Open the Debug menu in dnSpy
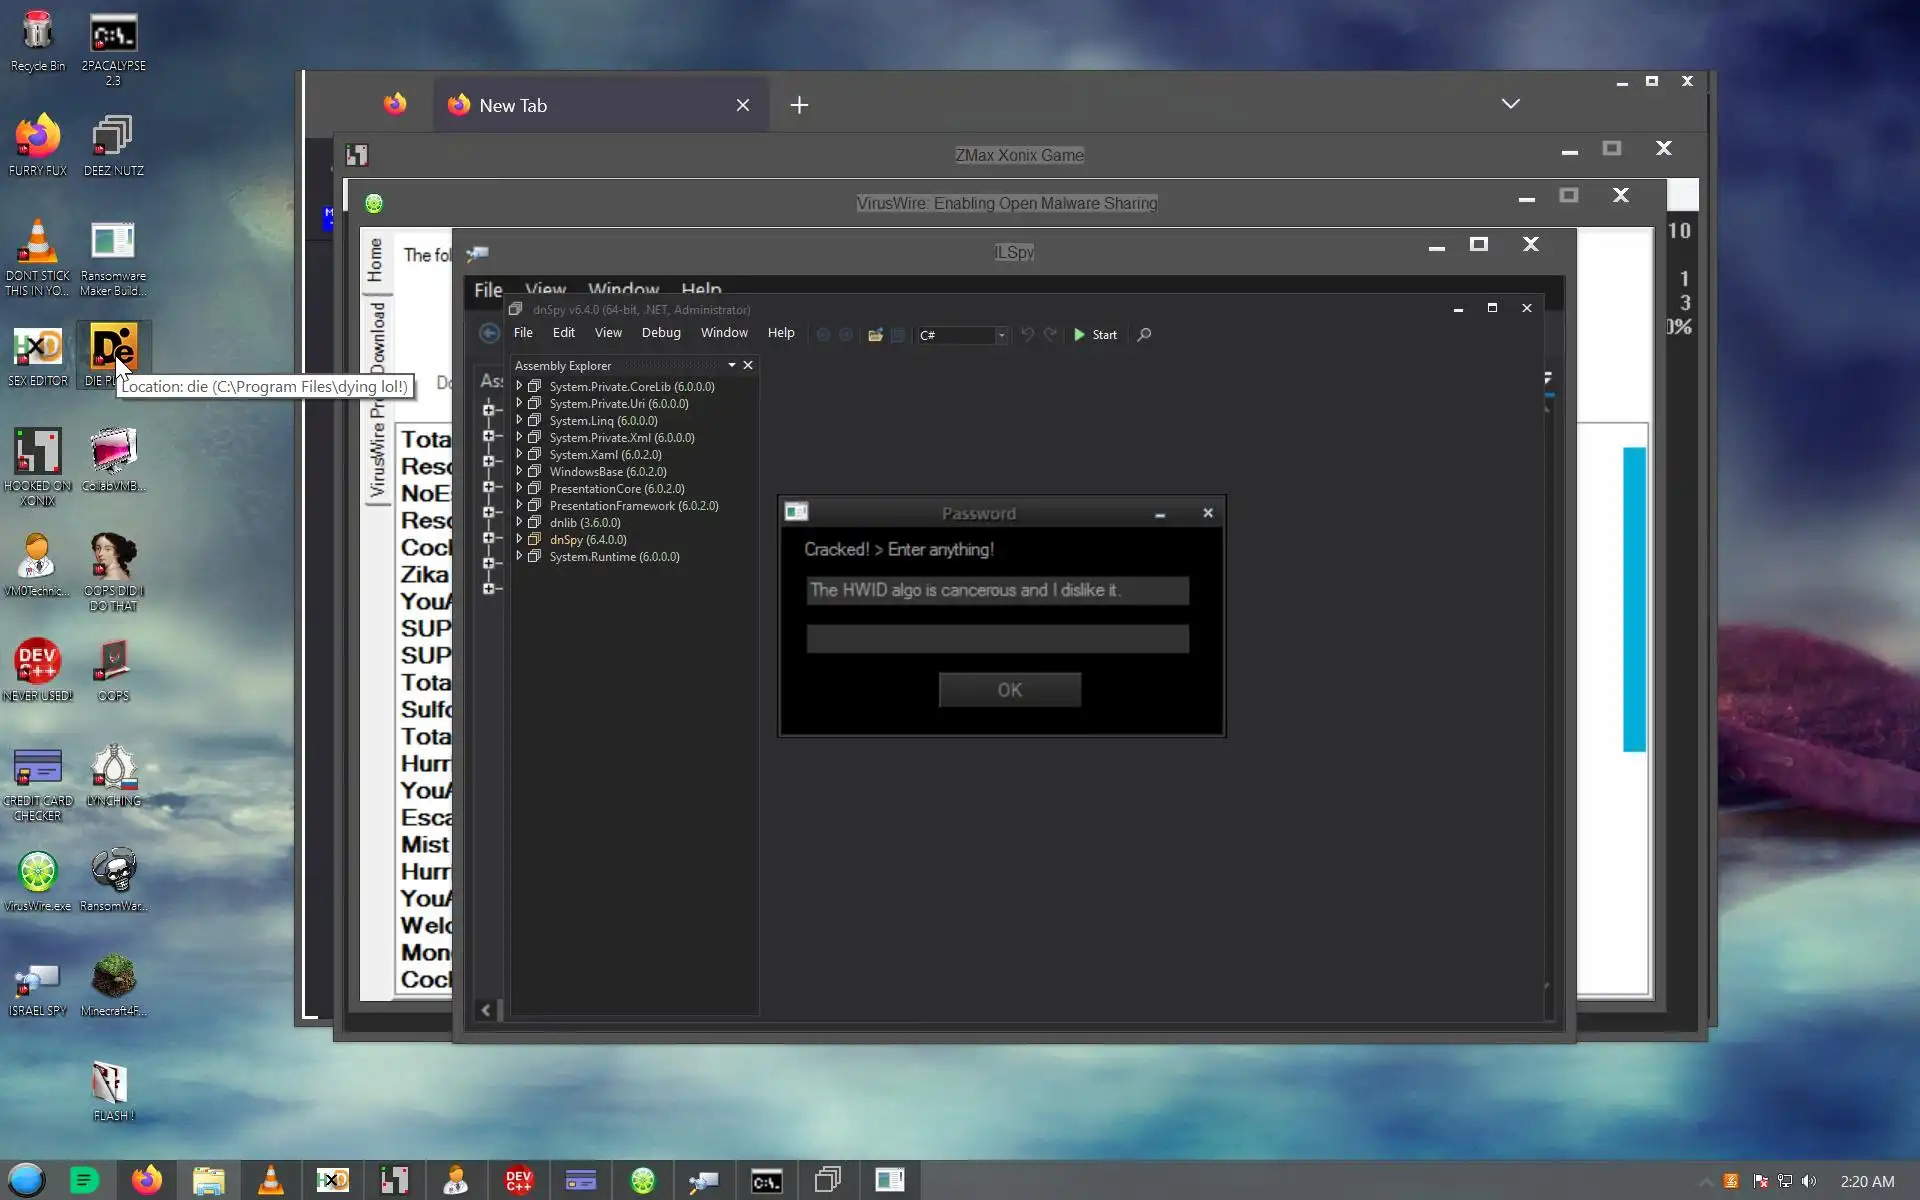This screenshot has width=1920, height=1200. point(660,333)
